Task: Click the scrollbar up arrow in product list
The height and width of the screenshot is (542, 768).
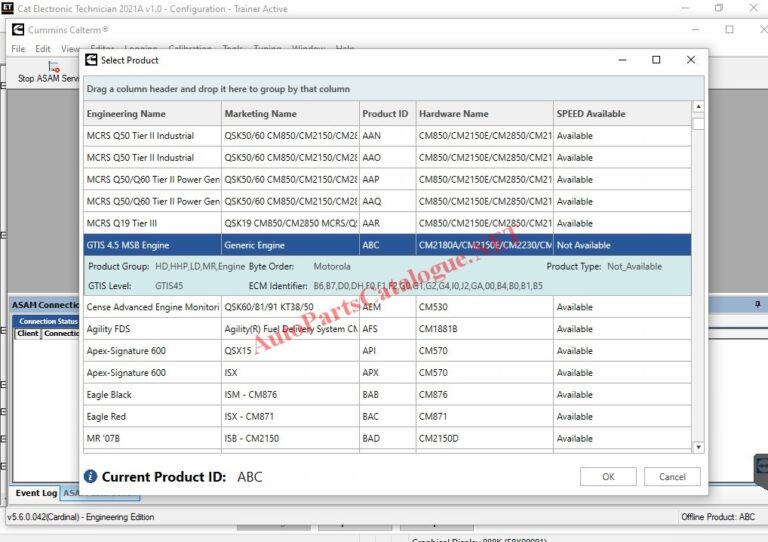Action: pyautogui.click(x=698, y=107)
